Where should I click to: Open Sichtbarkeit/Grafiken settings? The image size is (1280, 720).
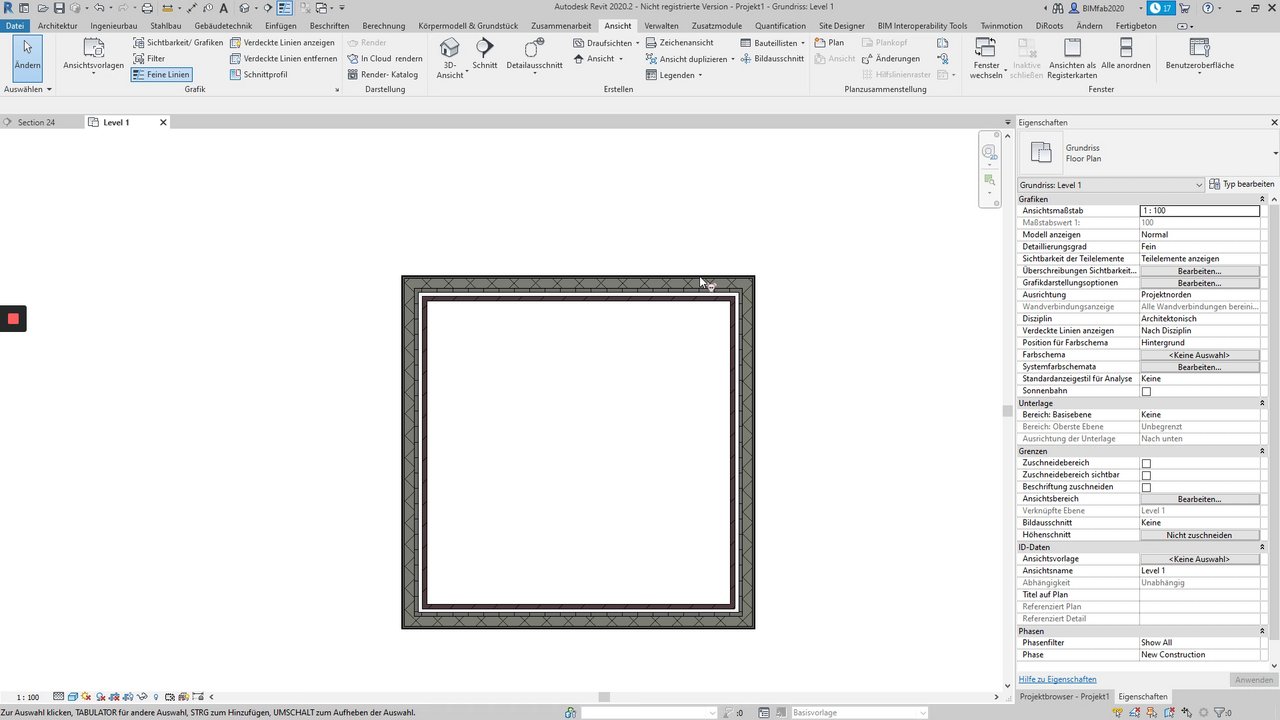(x=177, y=43)
